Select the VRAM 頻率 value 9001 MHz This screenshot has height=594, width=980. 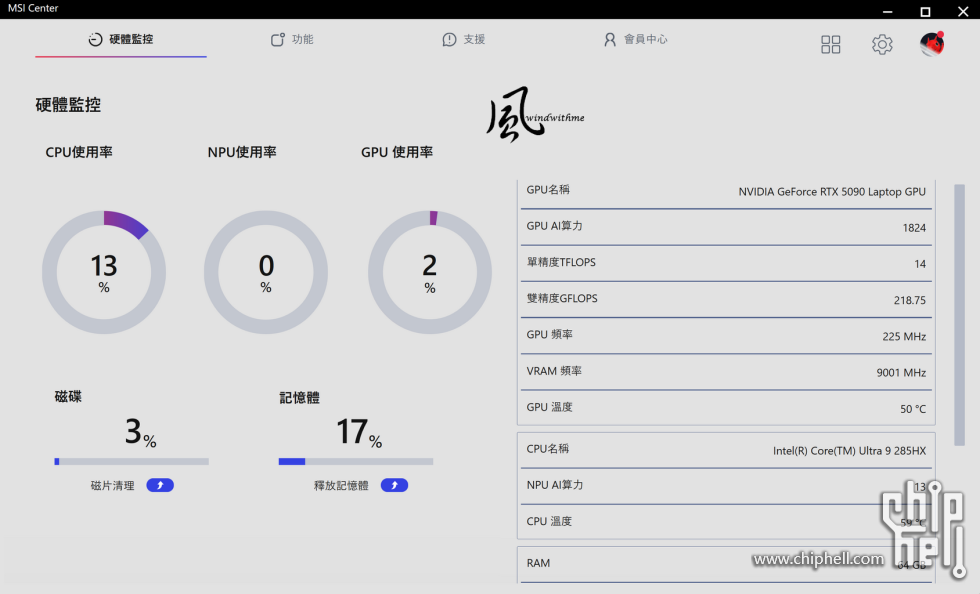(901, 373)
